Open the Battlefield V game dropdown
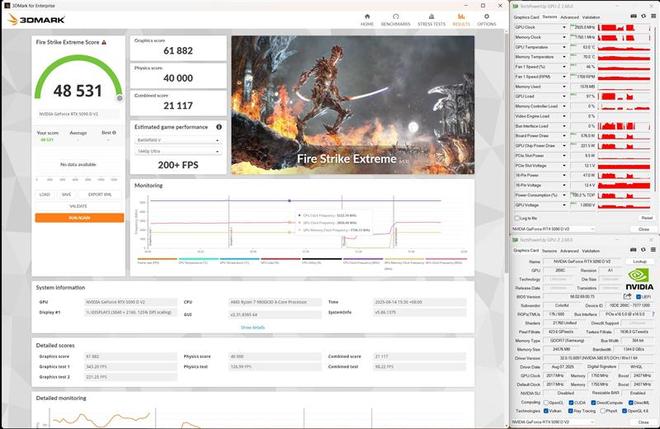This screenshot has width=660, height=429. click(177, 140)
